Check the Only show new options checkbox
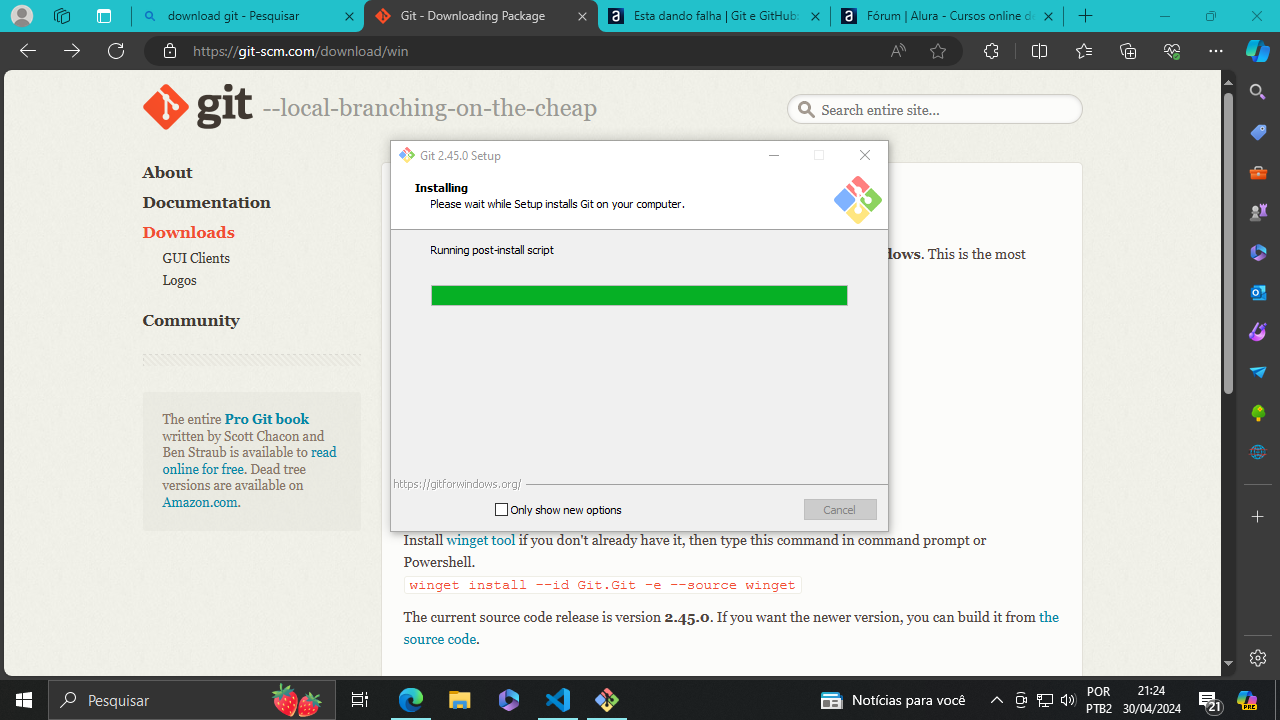Image resolution: width=1280 pixels, height=720 pixels. coord(502,510)
